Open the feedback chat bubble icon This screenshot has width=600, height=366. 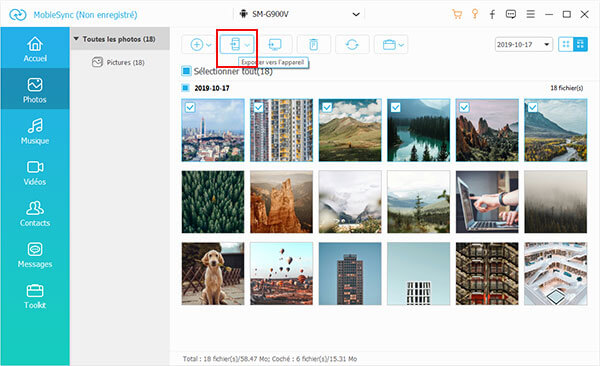(x=510, y=15)
